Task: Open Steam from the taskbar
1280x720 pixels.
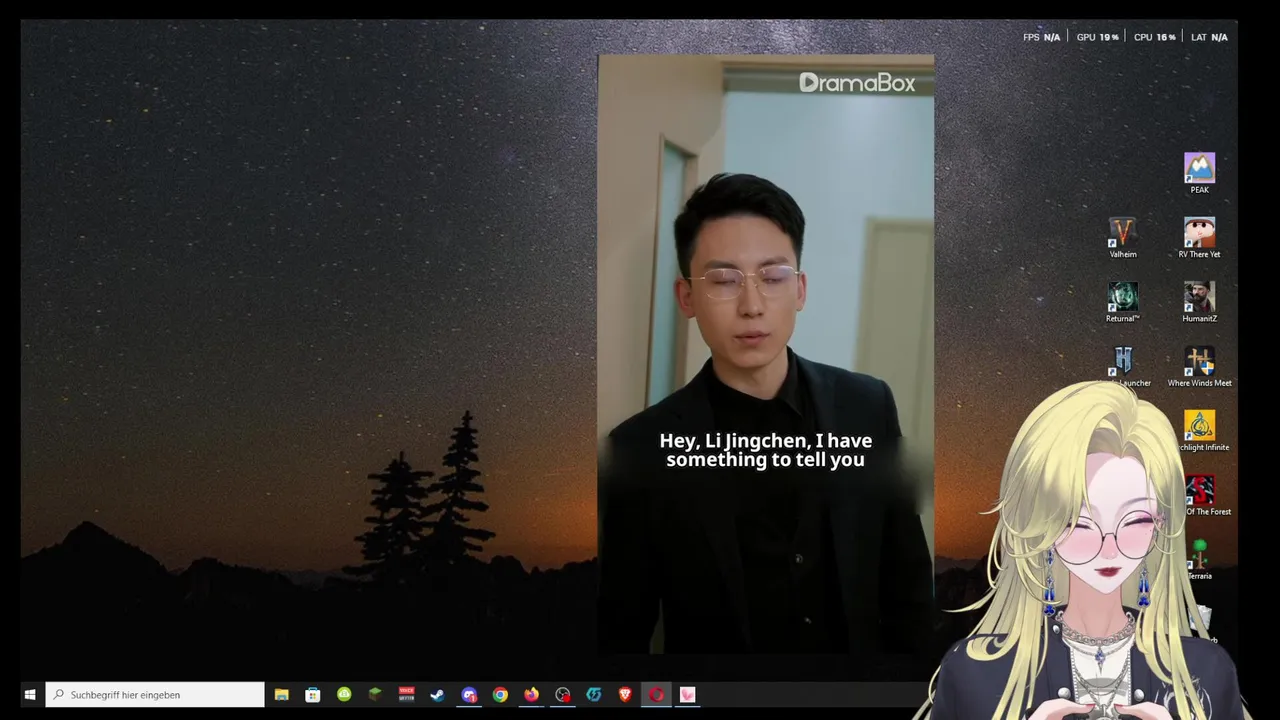Action: [437, 695]
